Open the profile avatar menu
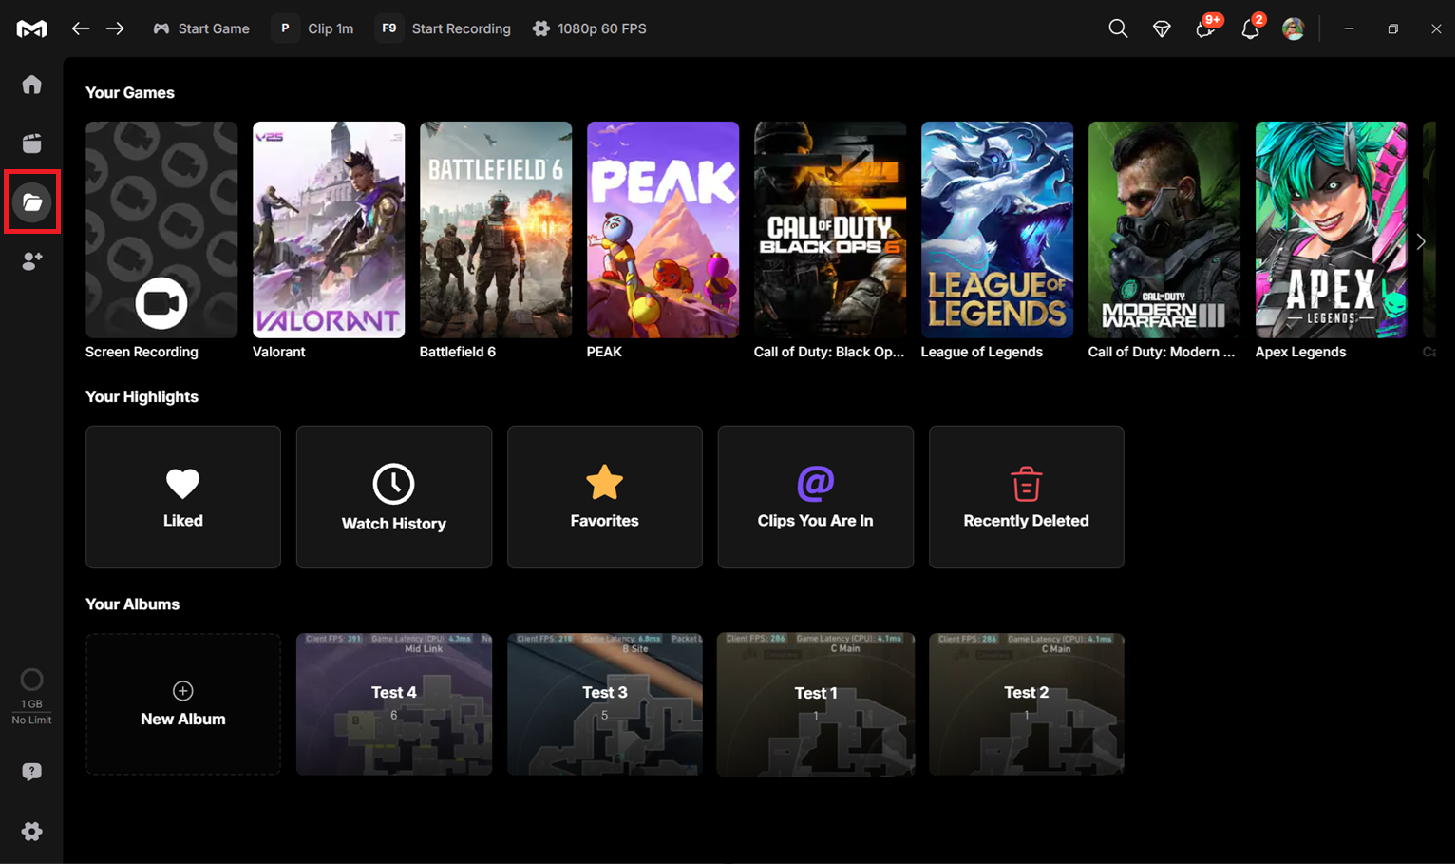1455x864 pixels. pyautogui.click(x=1293, y=29)
